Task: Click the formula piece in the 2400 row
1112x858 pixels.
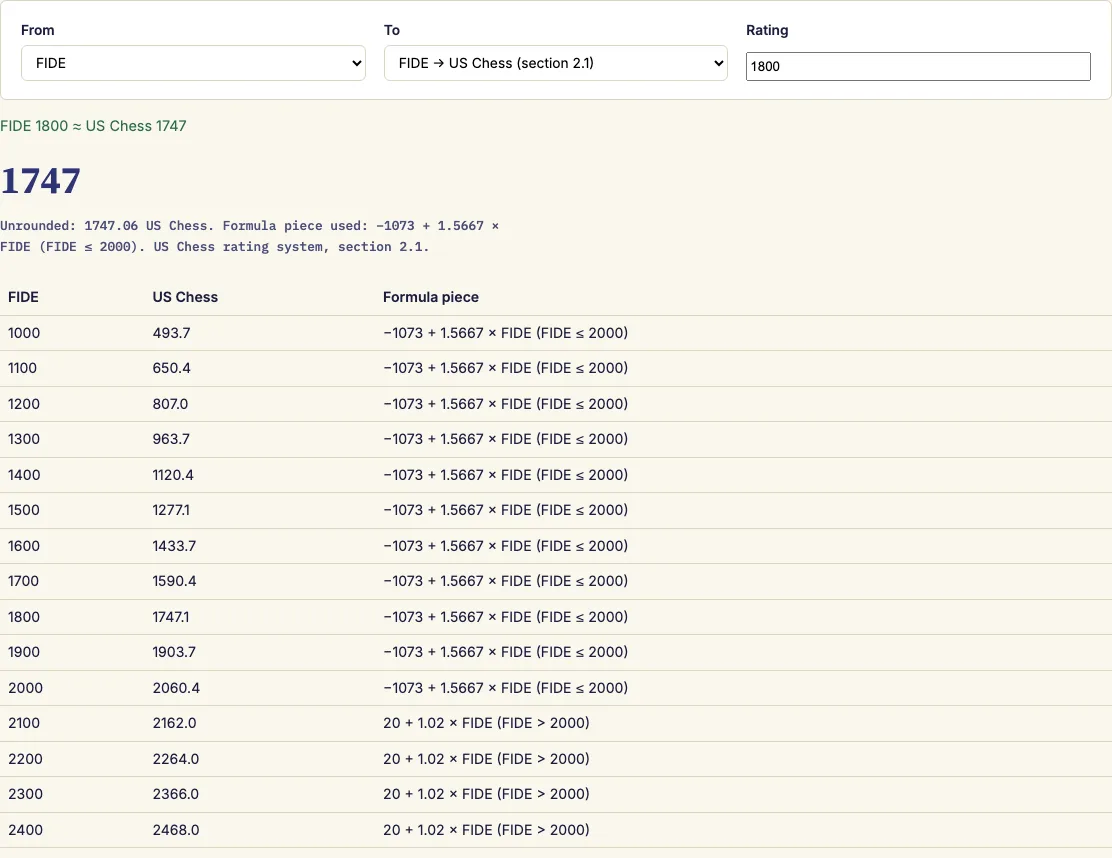Action: click(x=486, y=830)
